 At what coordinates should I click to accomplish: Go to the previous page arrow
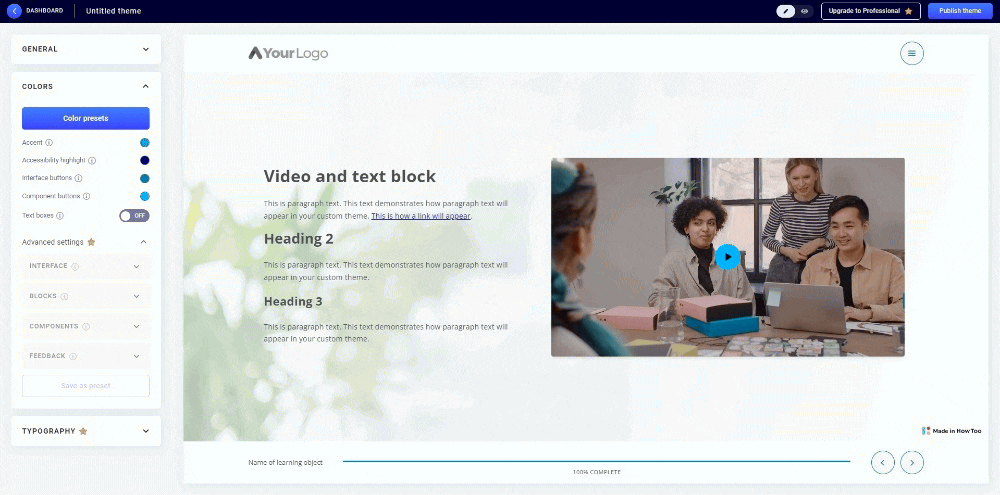tap(882, 462)
